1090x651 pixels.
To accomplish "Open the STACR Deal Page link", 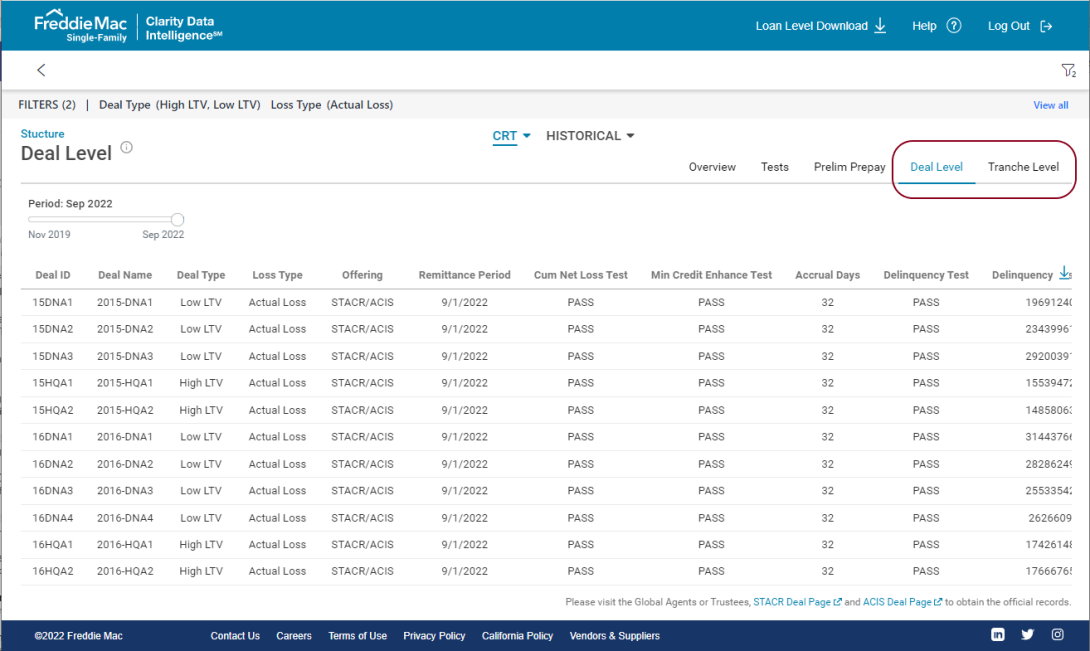I will click(792, 602).
